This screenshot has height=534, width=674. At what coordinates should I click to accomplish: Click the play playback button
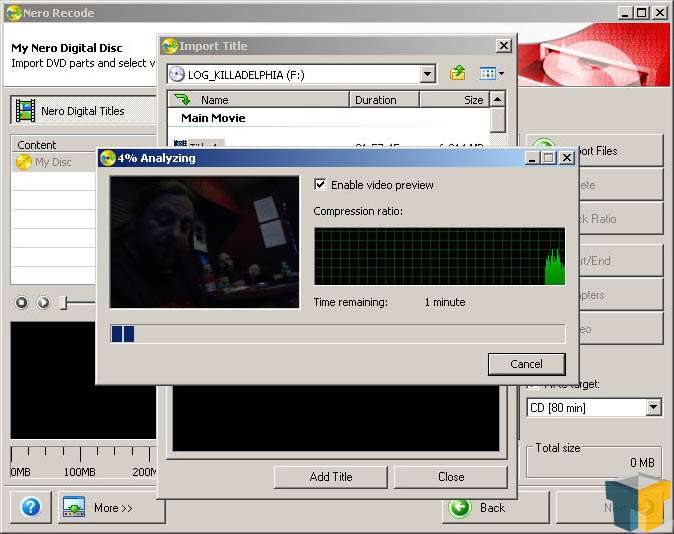coord(43,303)
